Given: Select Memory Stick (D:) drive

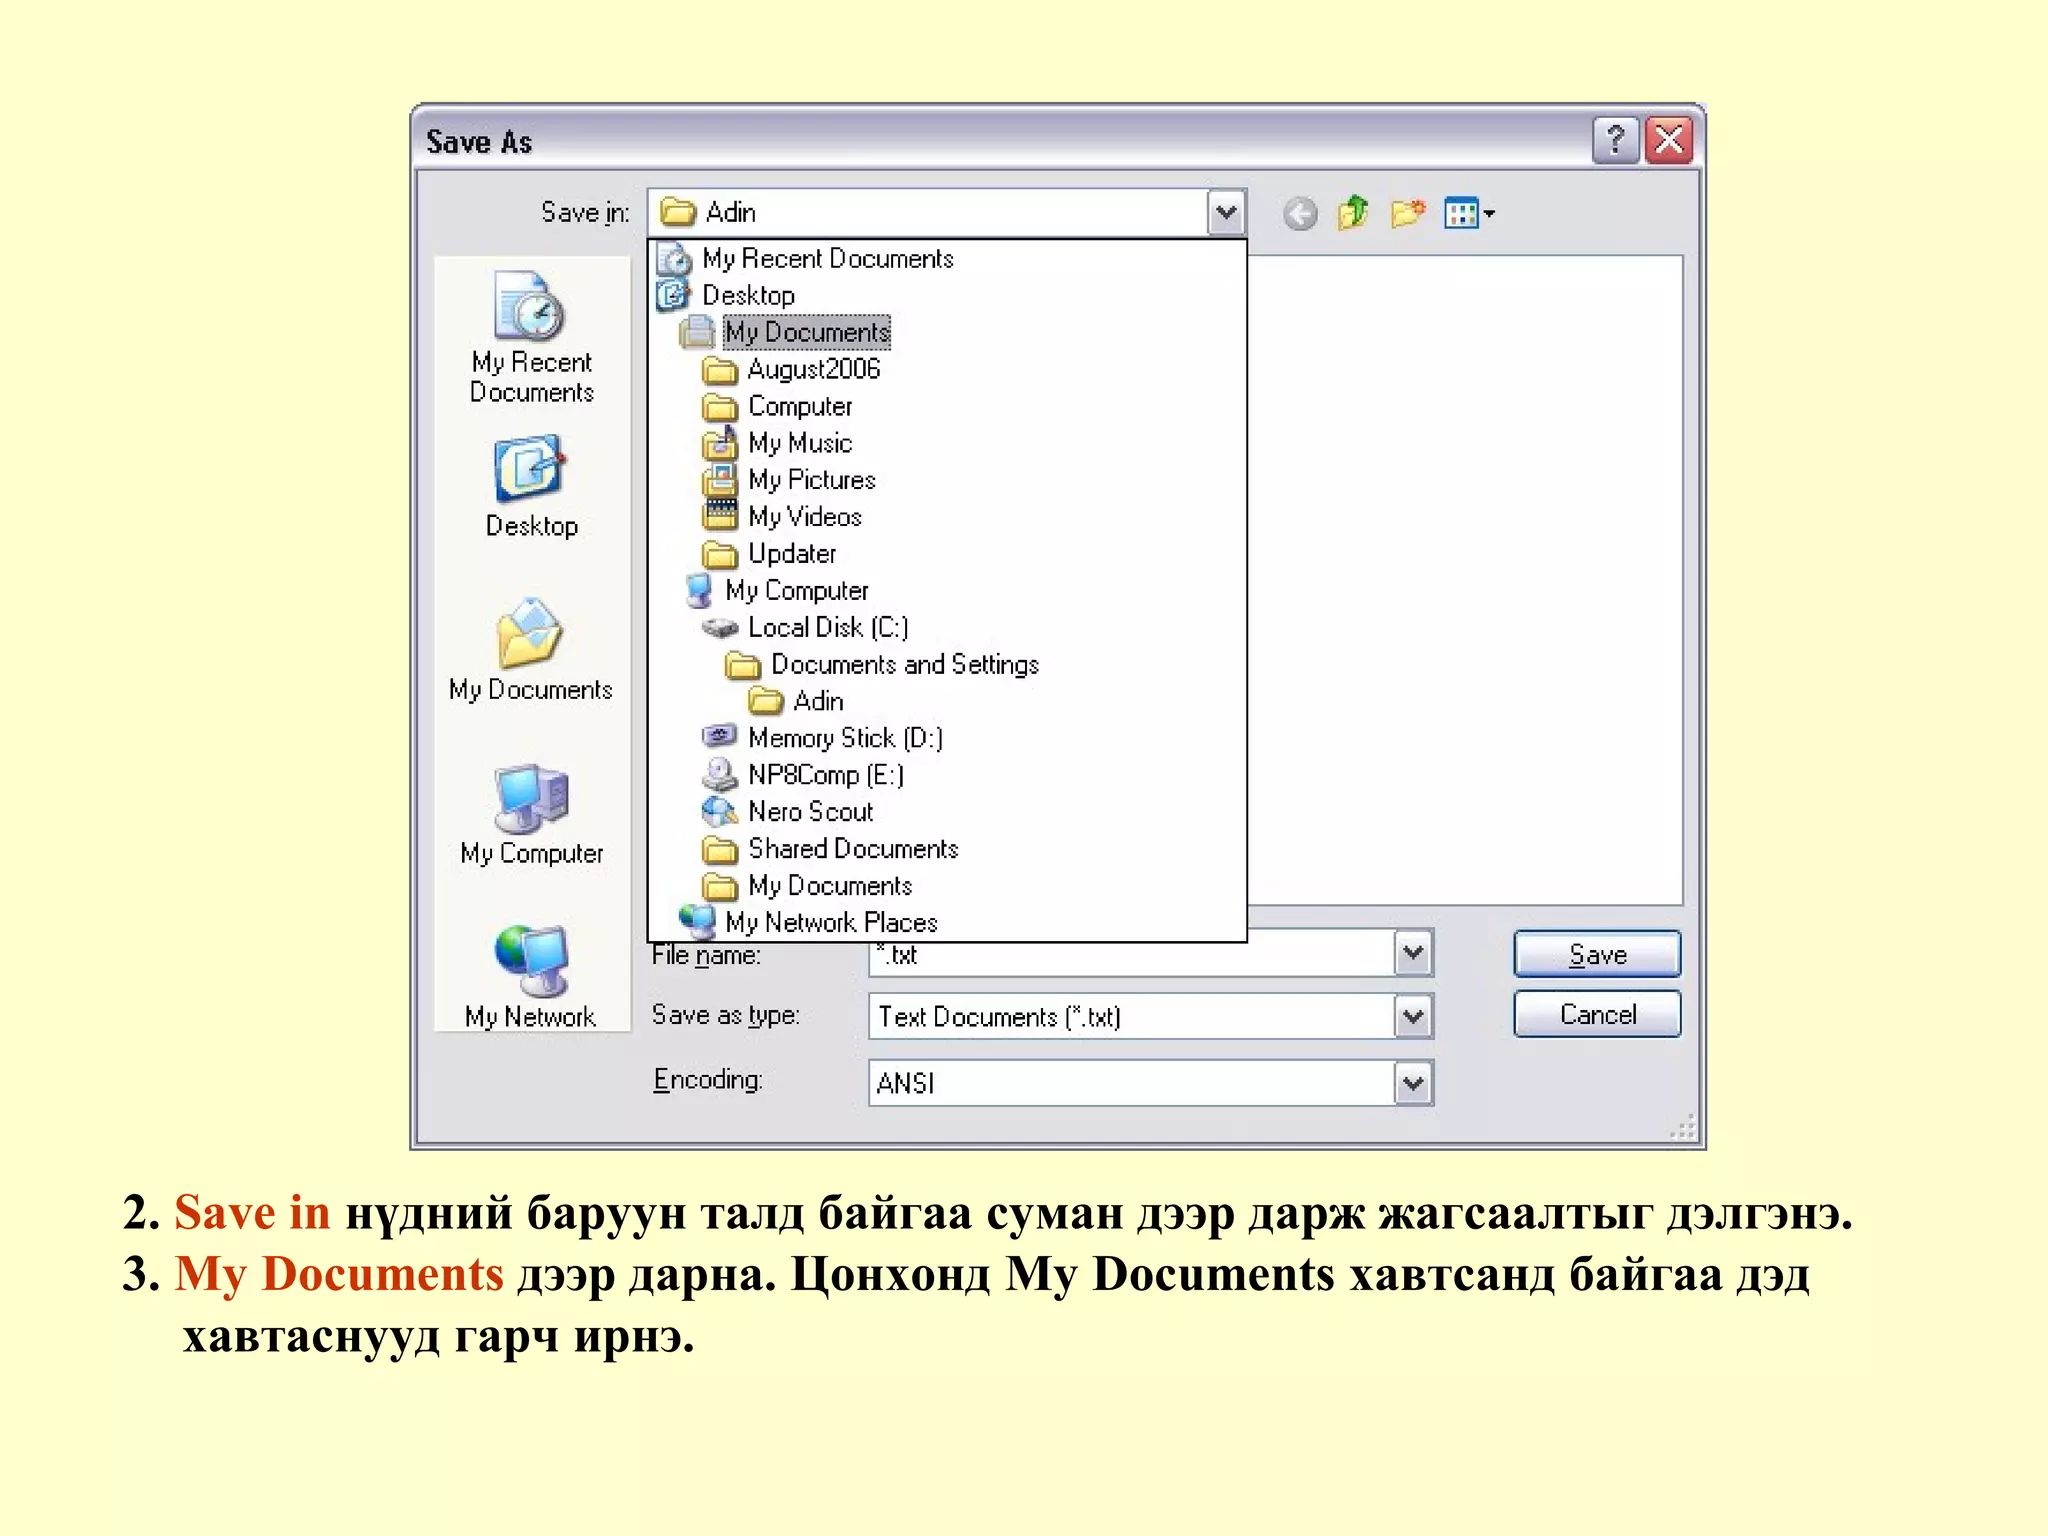Looking at the screenshot, I should 822,738.
